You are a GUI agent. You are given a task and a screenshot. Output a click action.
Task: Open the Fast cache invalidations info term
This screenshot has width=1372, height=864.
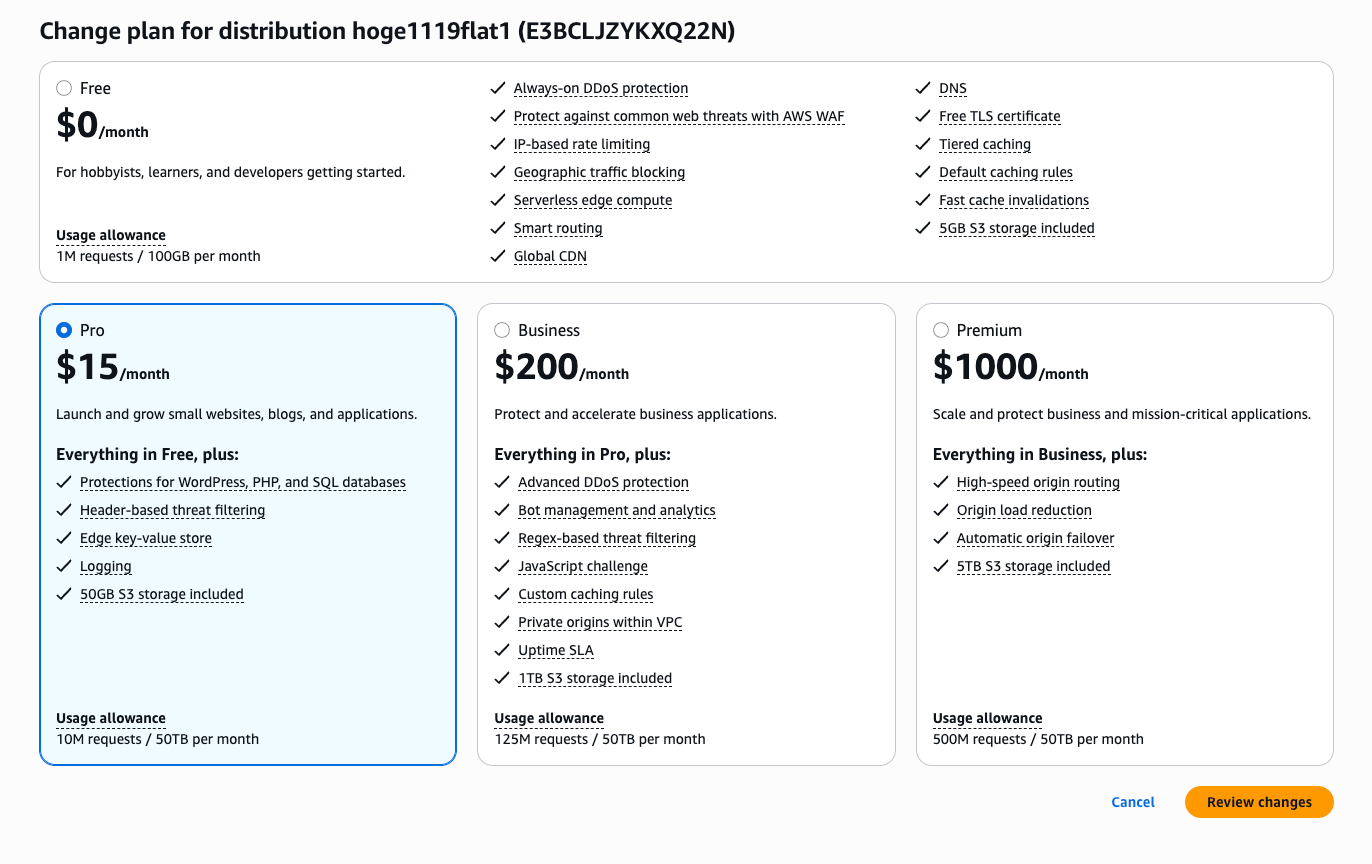click(1013, 201)
